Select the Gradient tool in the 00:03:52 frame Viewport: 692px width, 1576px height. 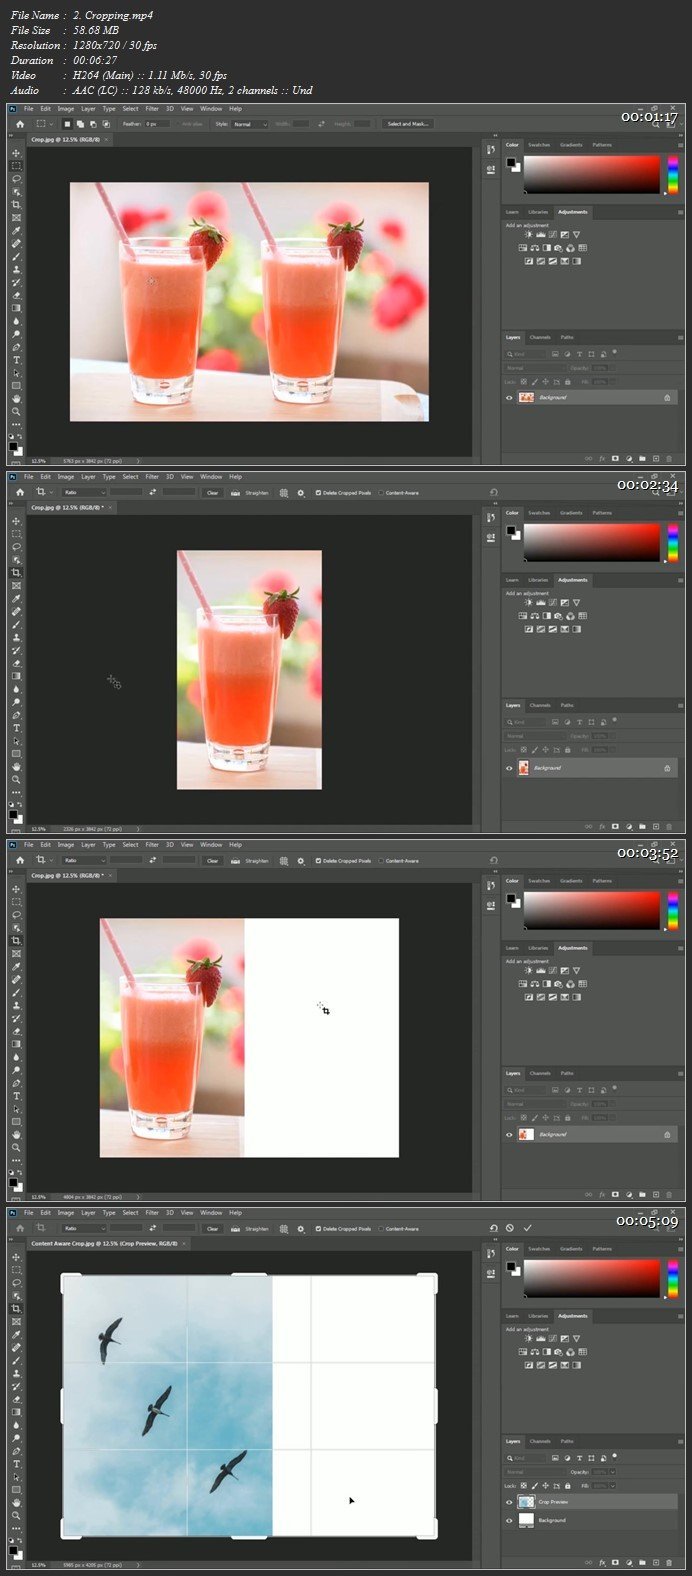coord(16,1044)
